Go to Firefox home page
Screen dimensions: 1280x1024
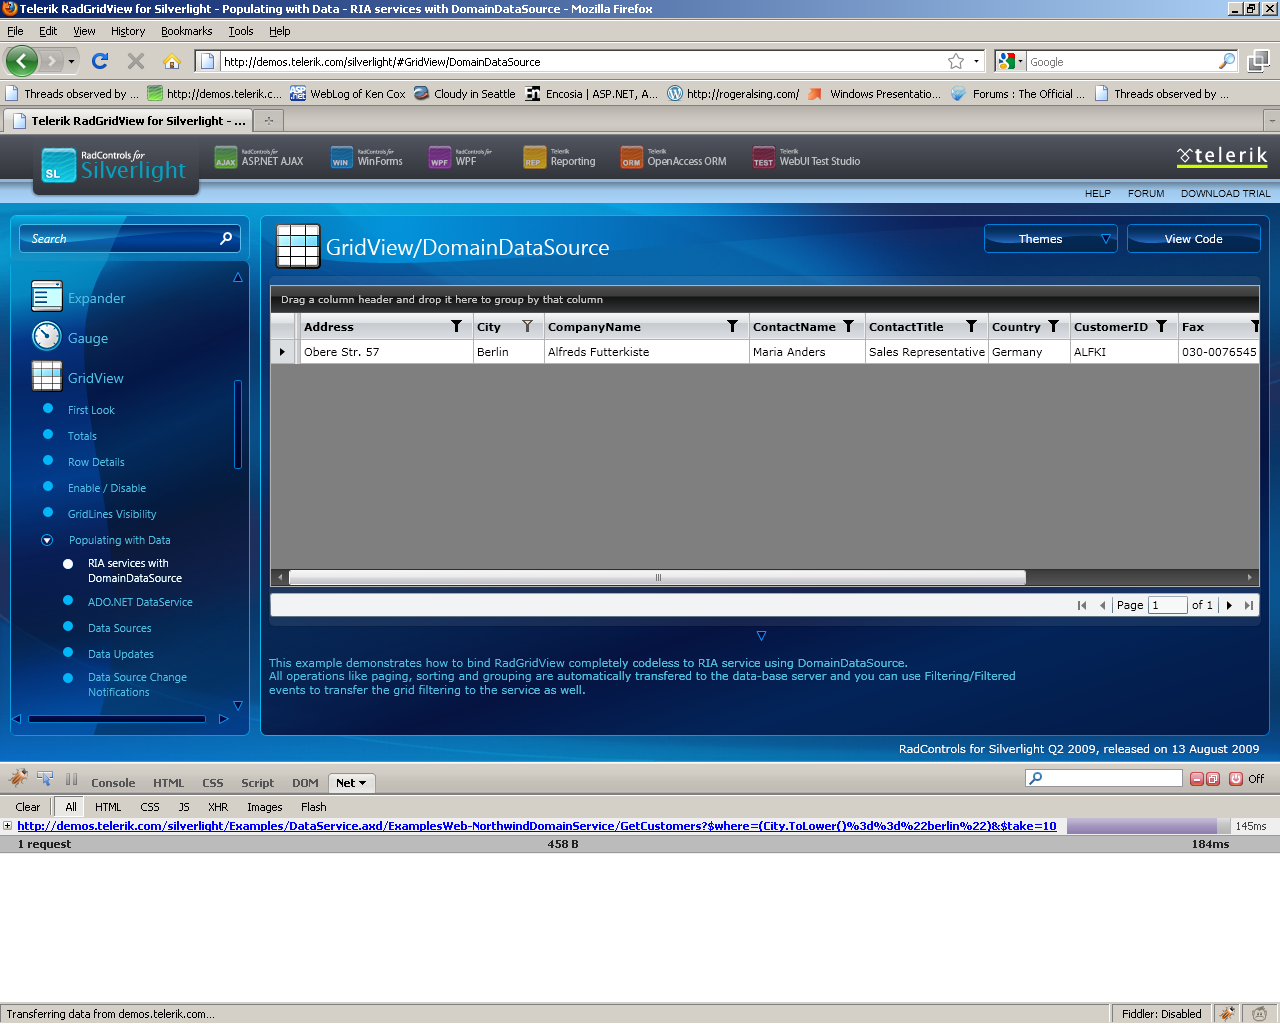(x=172, y=61)
